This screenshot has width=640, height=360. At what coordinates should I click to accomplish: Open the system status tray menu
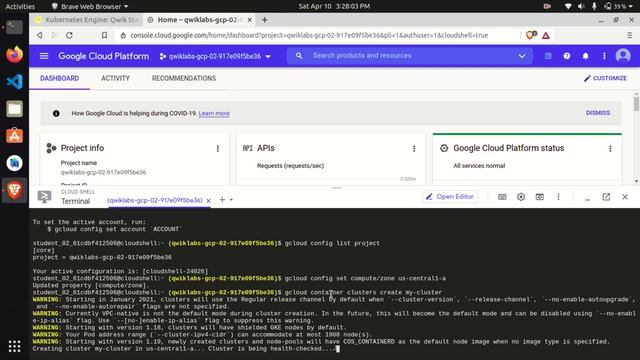click(598, 6)
